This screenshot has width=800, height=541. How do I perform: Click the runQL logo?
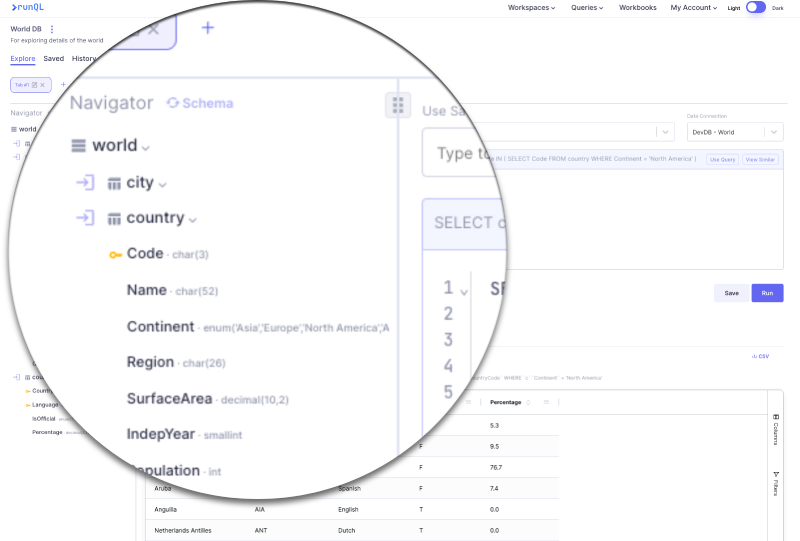tap(27, 8)
